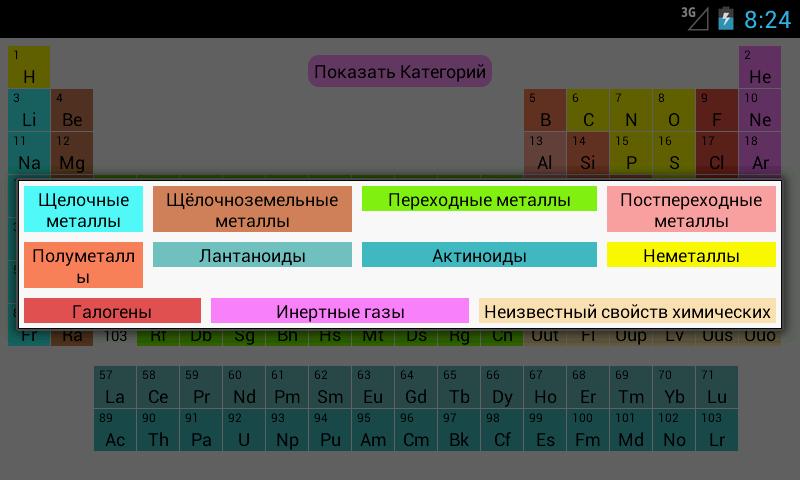Select Holmium (Ho) cell
The height and width of the screenshot is (480, 800).
click(545, 387)
